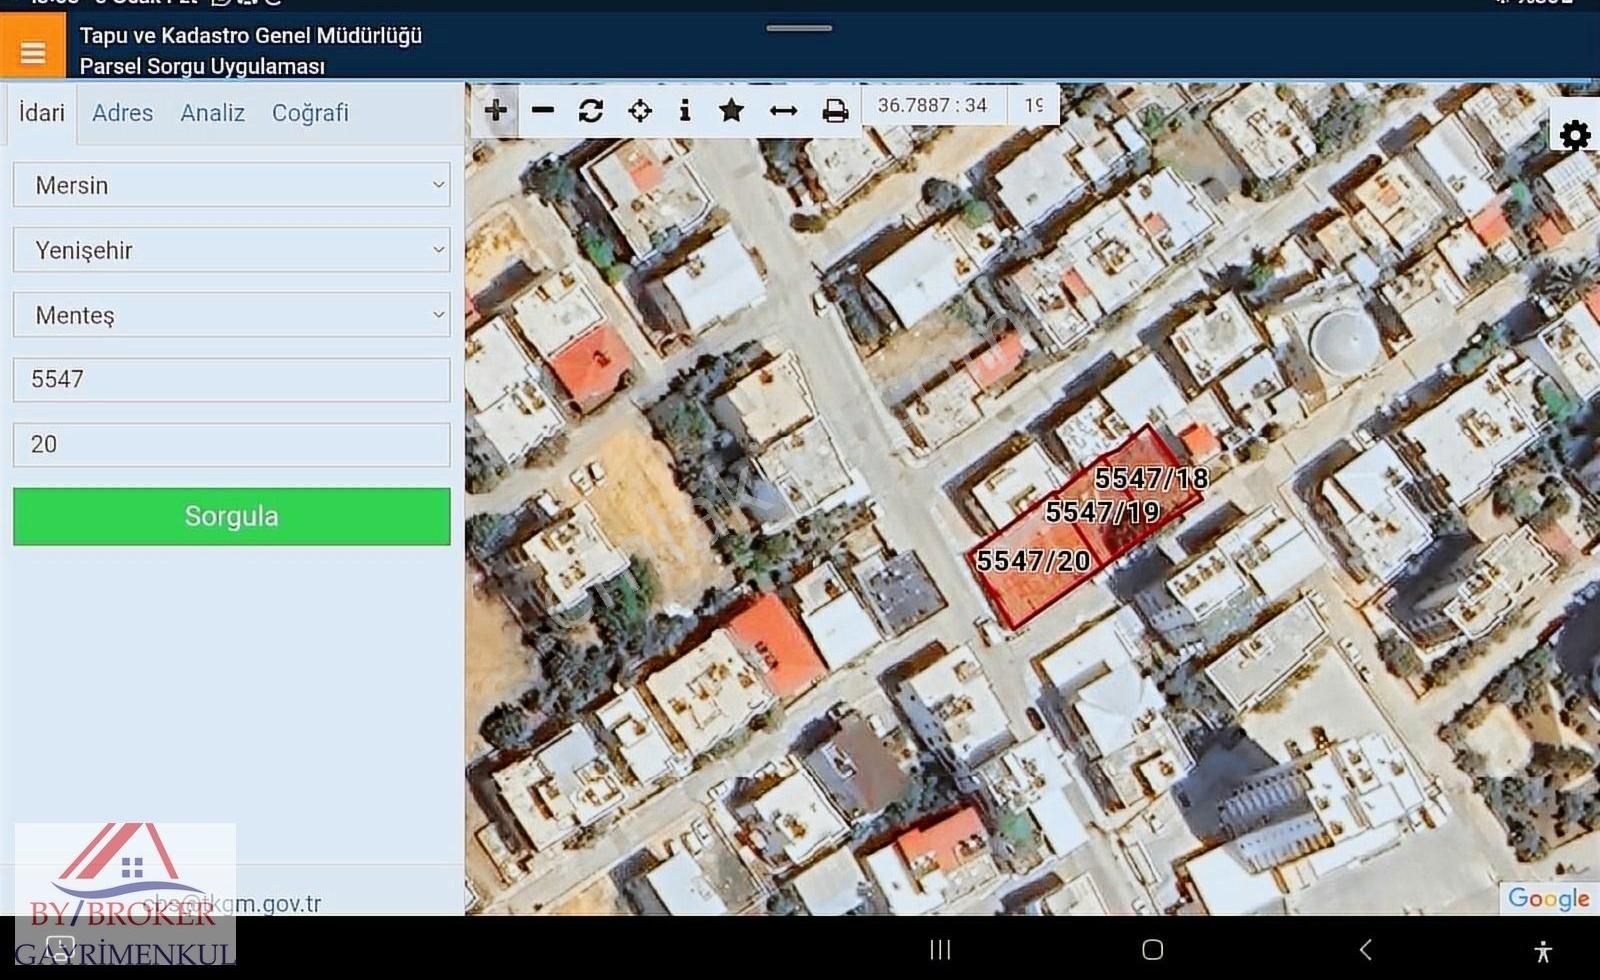Zoom in with the plus tool
The height and width of the screenshot is (980, 1600).
click(495, 110)
